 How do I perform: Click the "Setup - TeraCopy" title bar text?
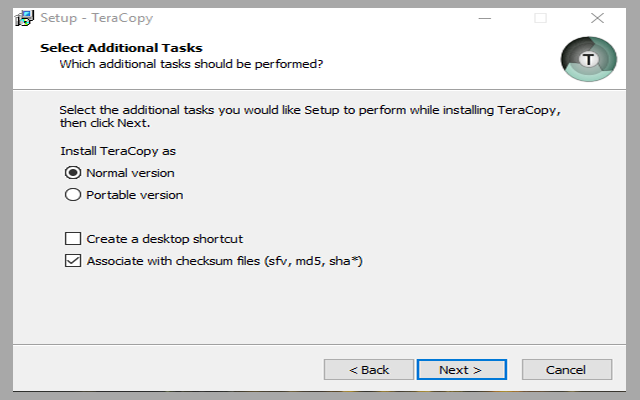(x=97, y=18)
